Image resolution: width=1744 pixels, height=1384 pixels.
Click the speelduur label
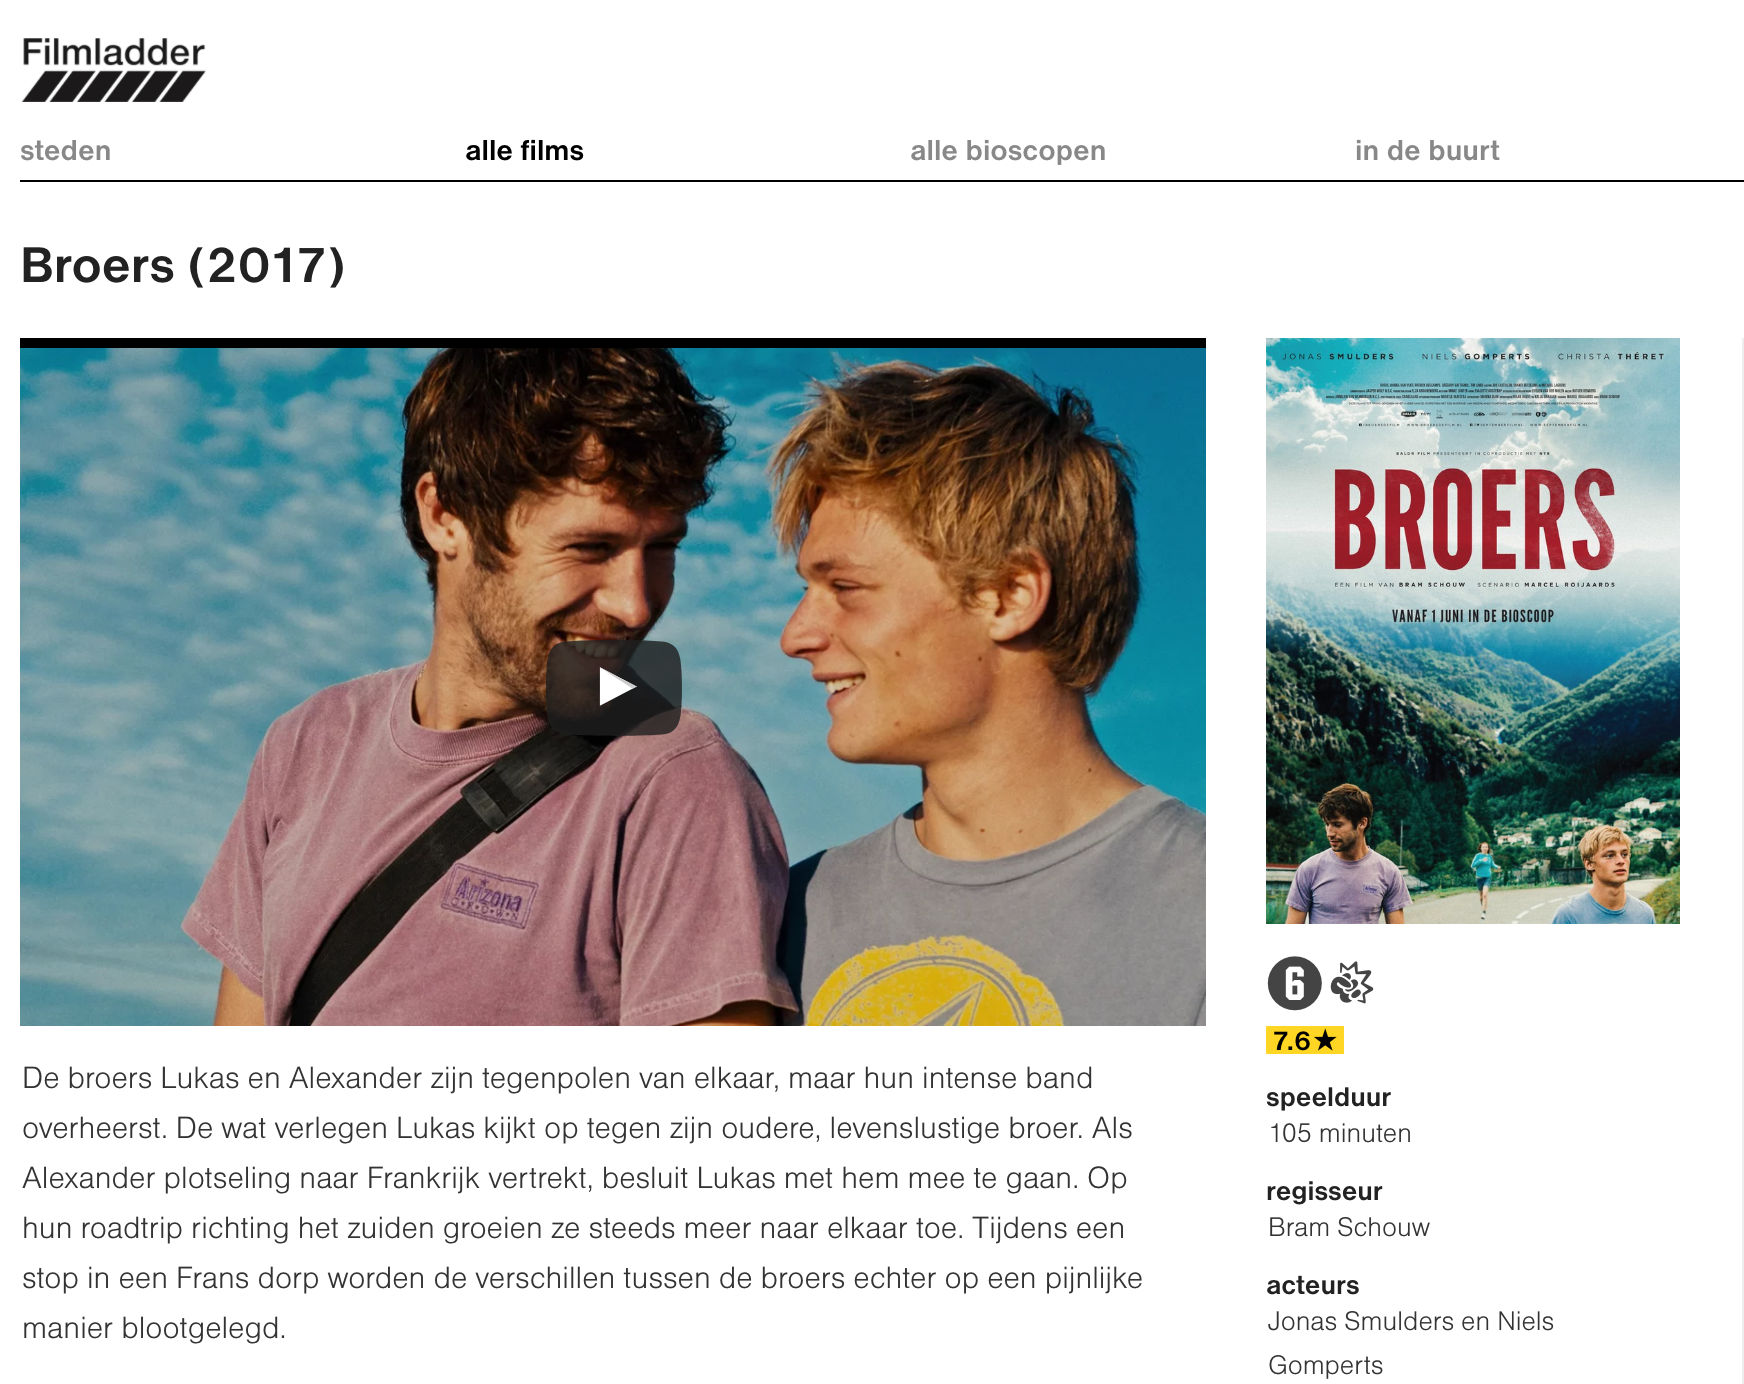point(1328,1097)
